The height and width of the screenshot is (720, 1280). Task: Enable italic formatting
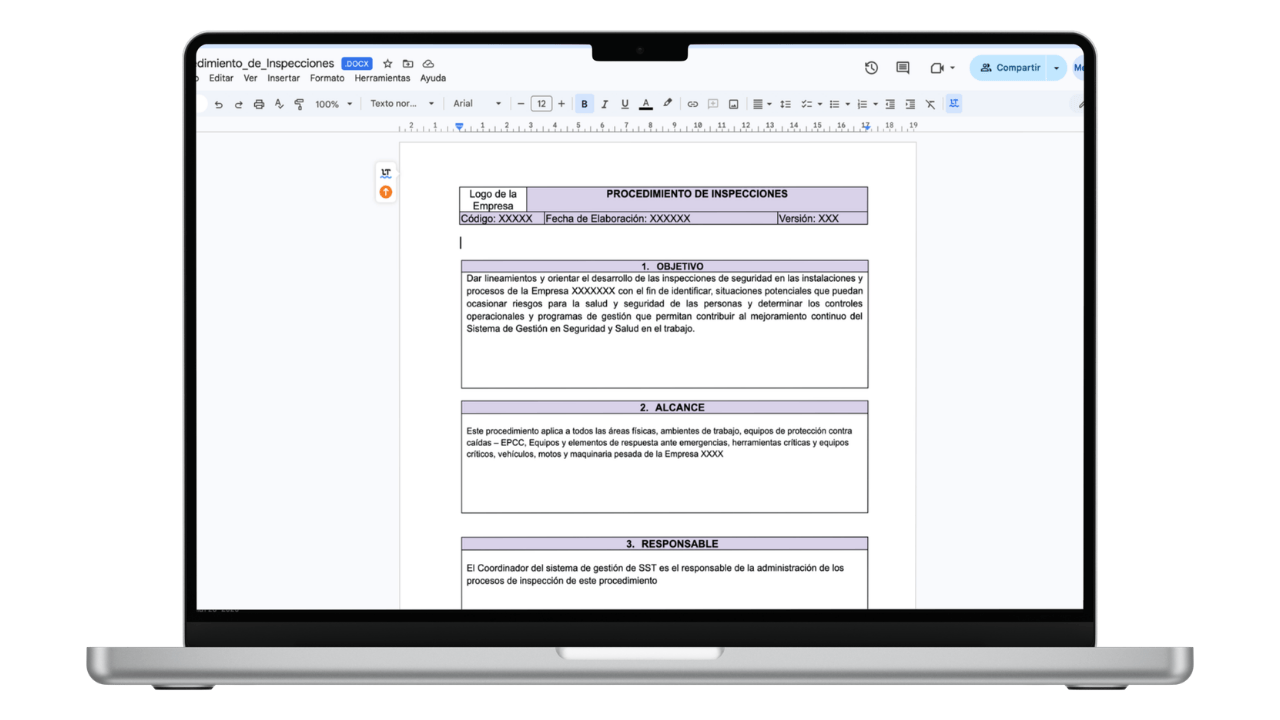(604, 103)
